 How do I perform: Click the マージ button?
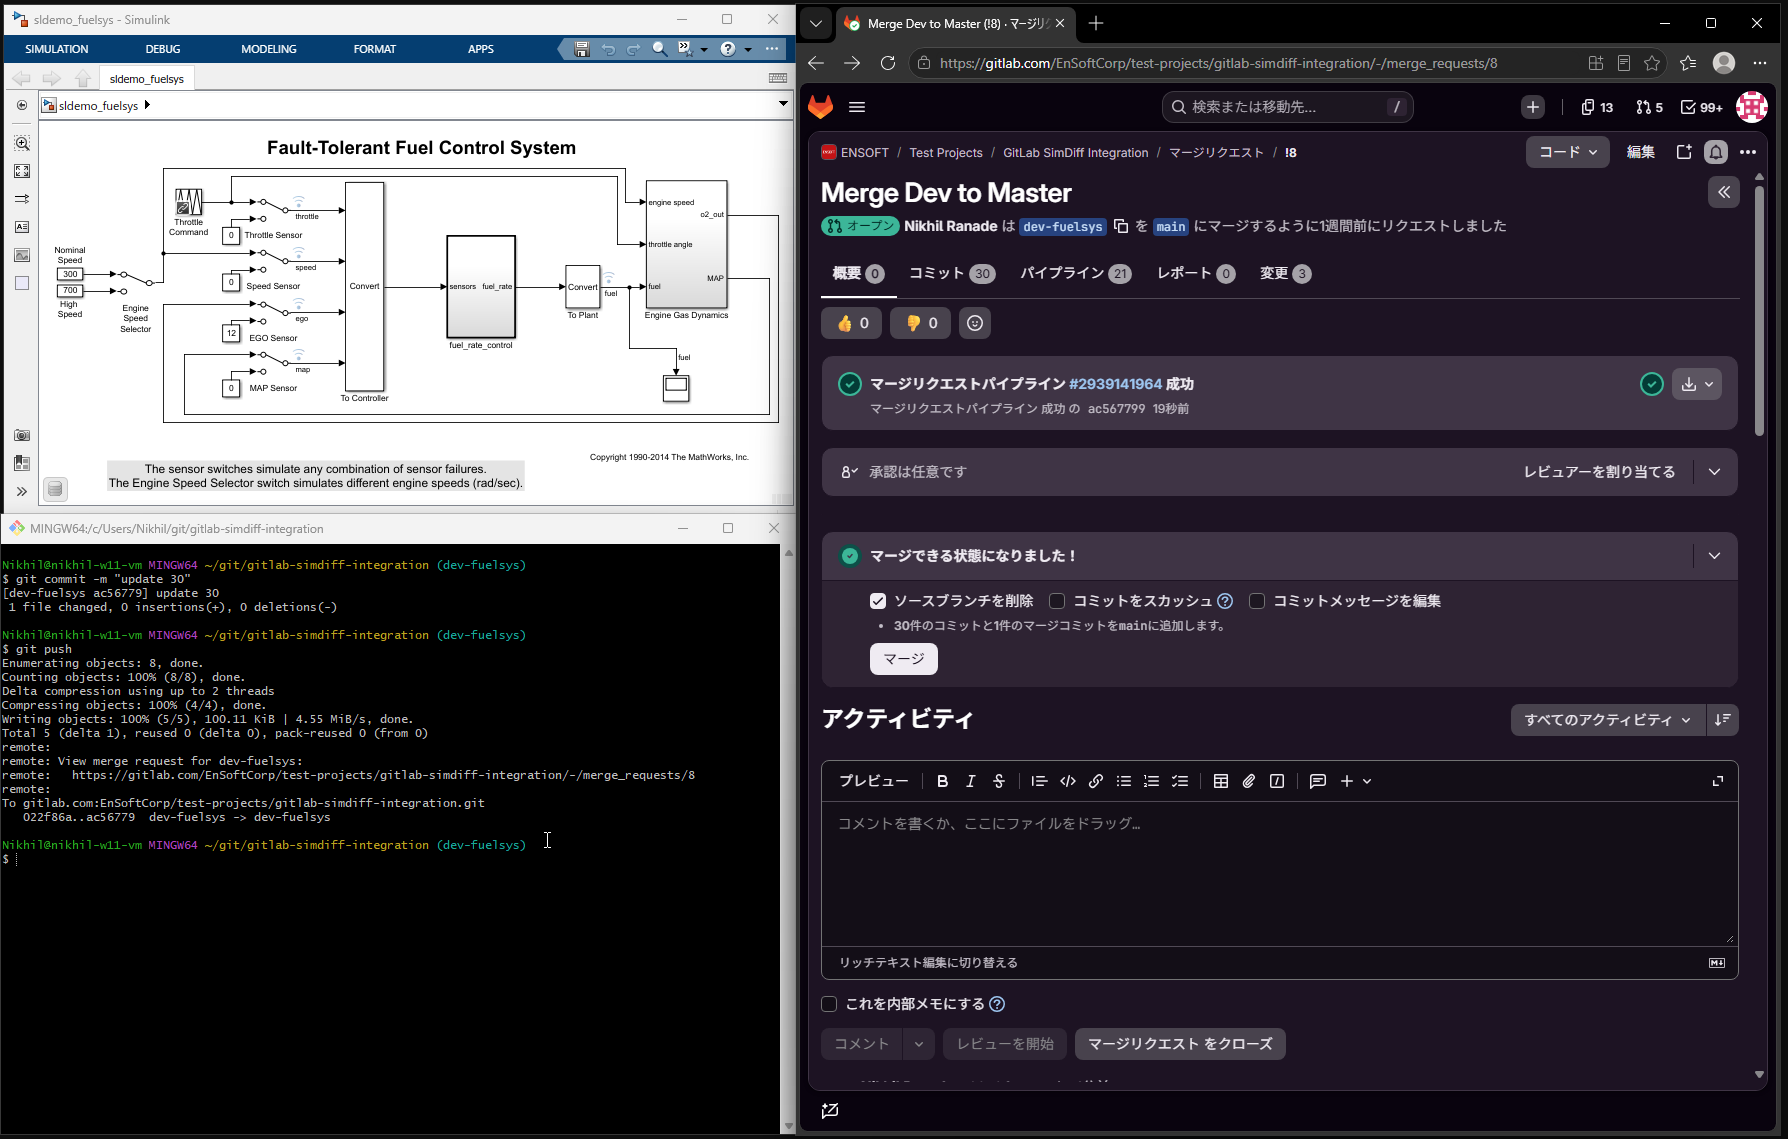click(x=904, y=659)
